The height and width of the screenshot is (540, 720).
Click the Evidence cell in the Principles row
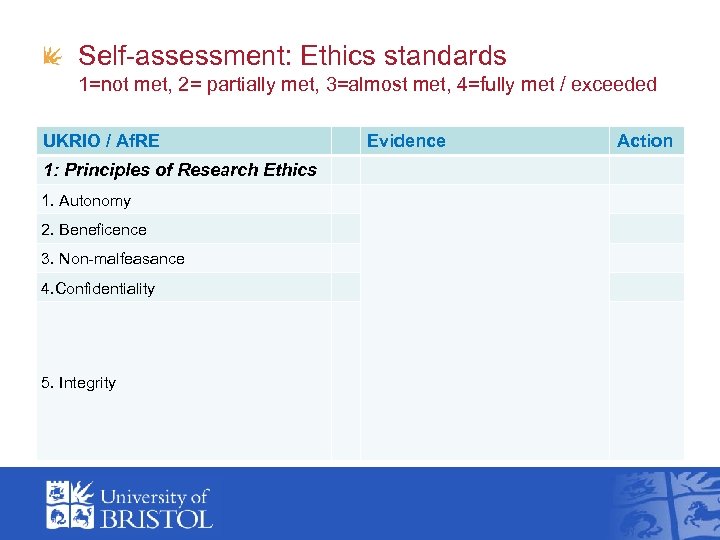point(484,170)
